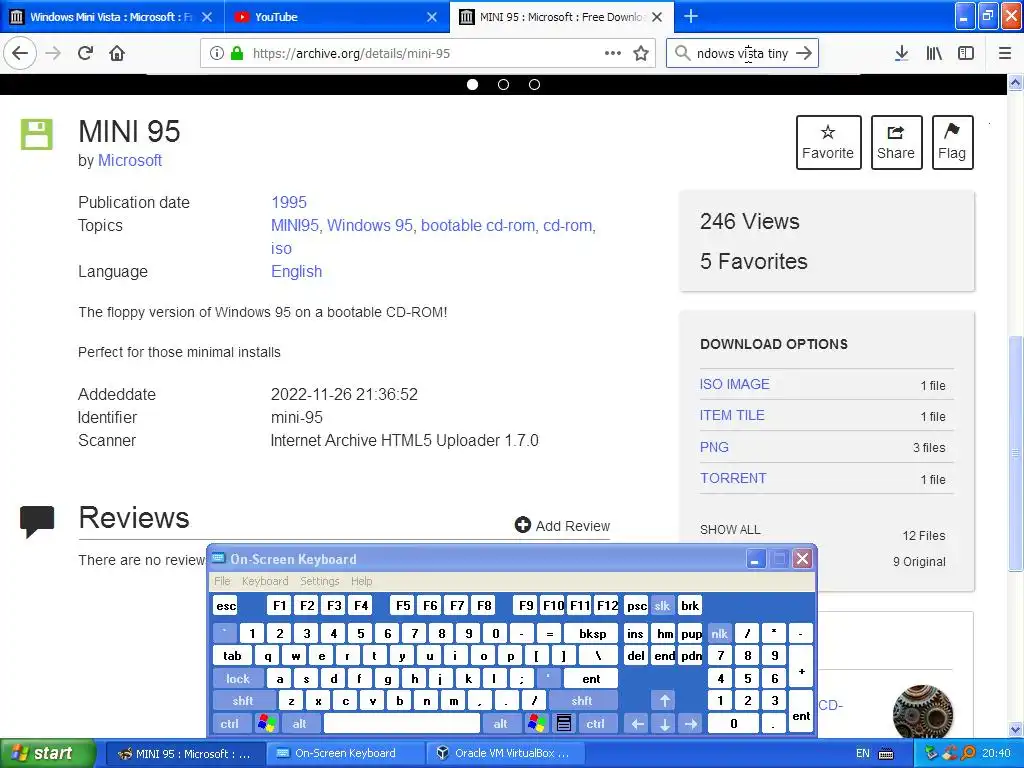Open the browser home page icon
The width and height of the screenshot is (1024, 768).
point(117,54)
